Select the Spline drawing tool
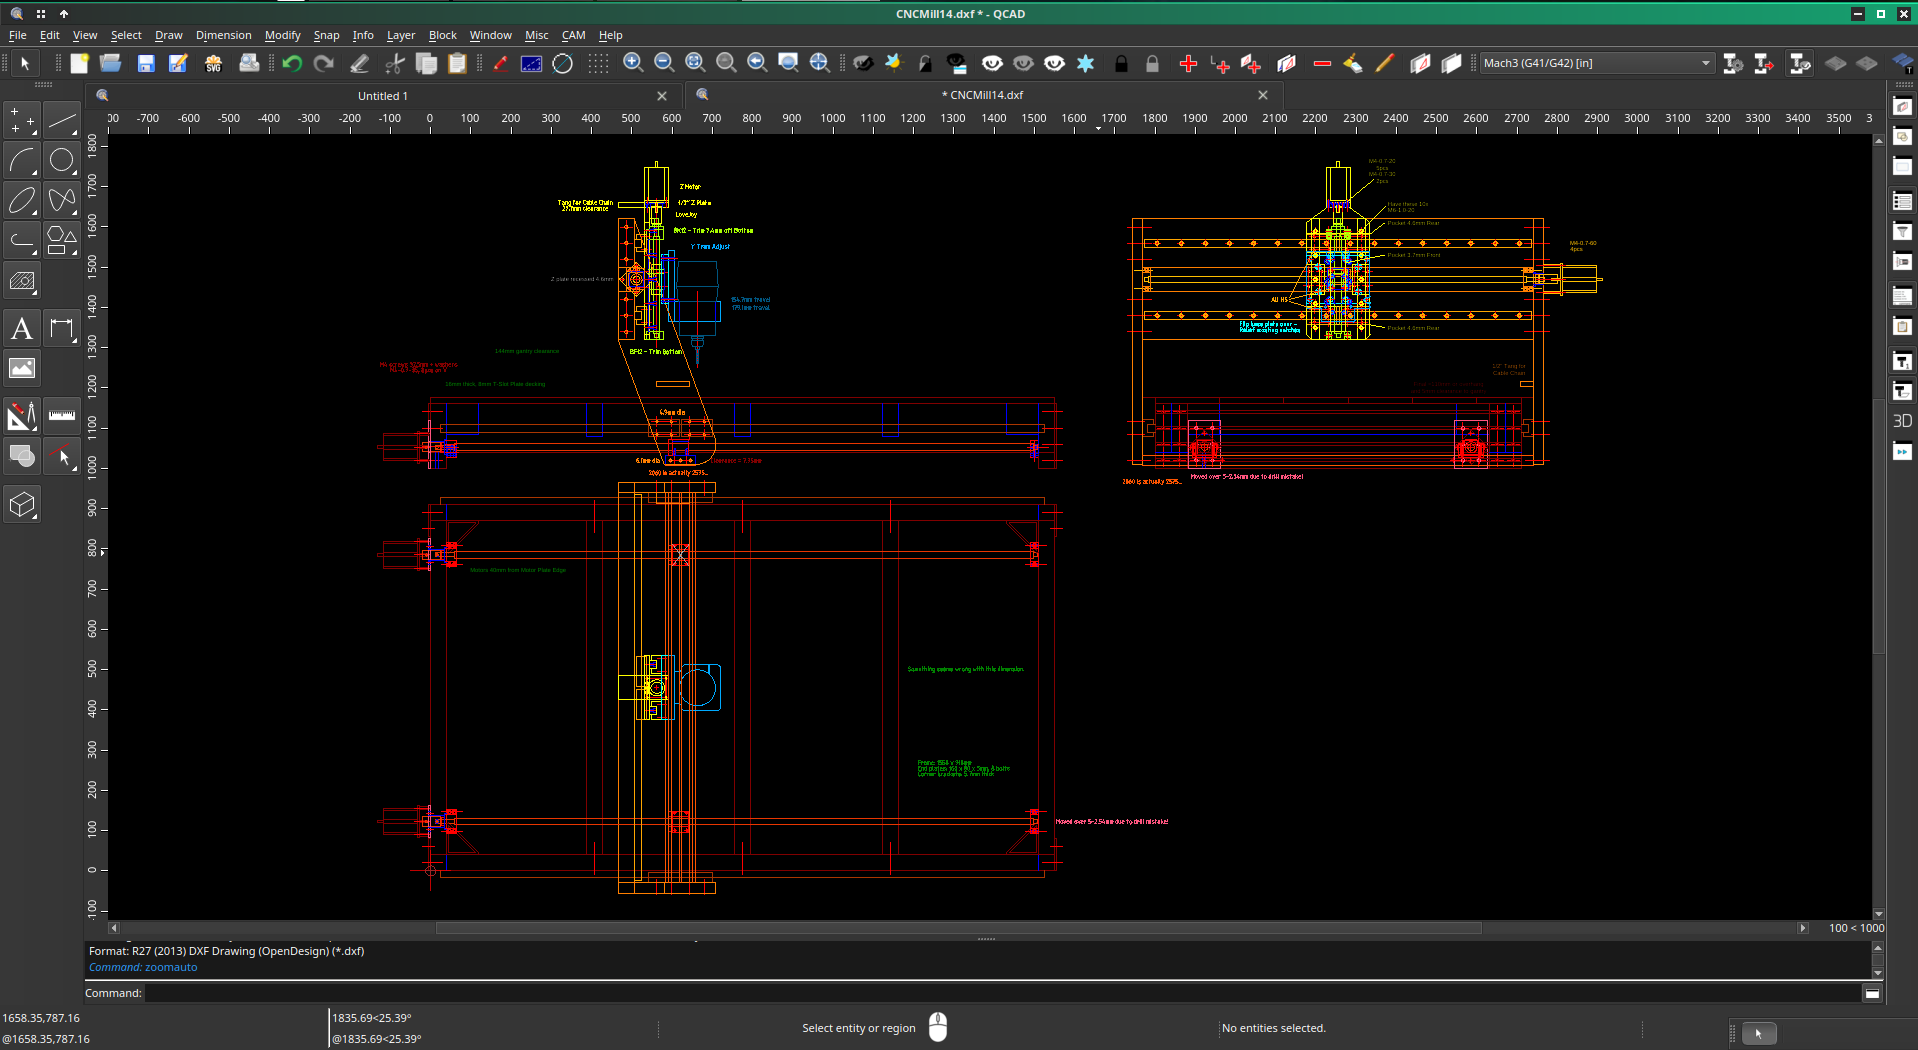1918x1050 pixels. pos(62,200)
